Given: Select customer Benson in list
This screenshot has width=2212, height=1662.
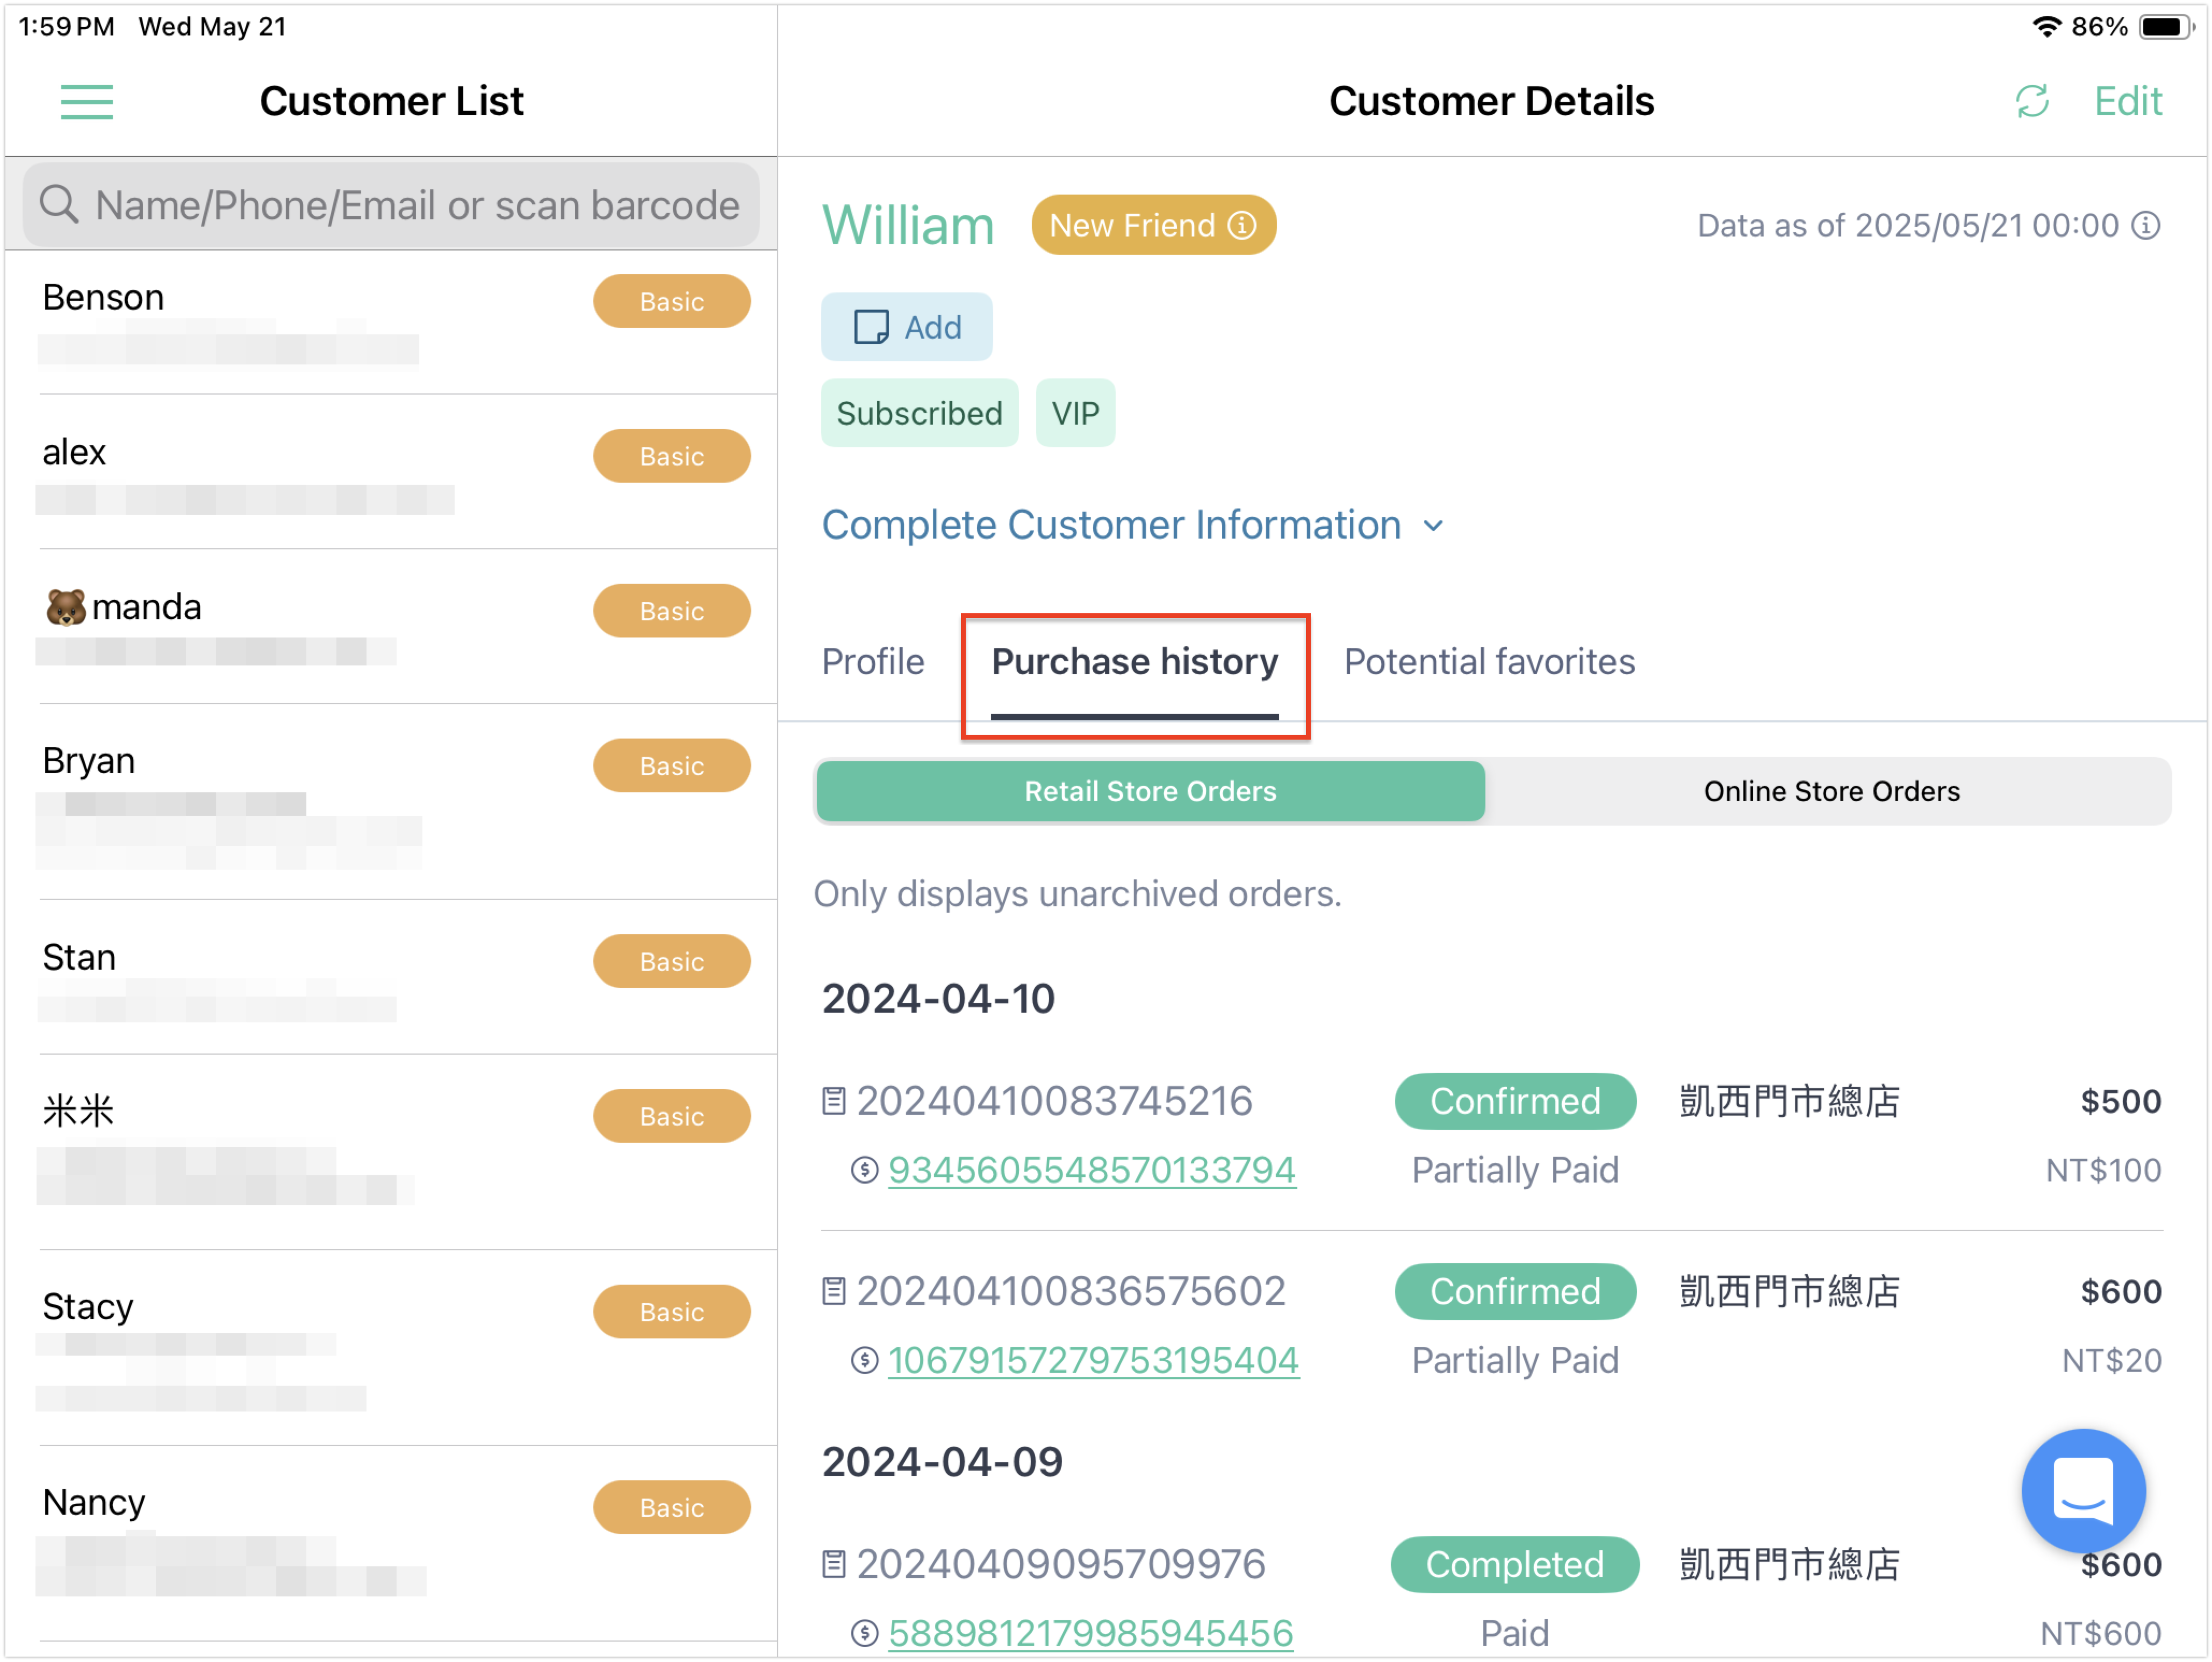Looking at the screenshot, I should tap(391, 323).
